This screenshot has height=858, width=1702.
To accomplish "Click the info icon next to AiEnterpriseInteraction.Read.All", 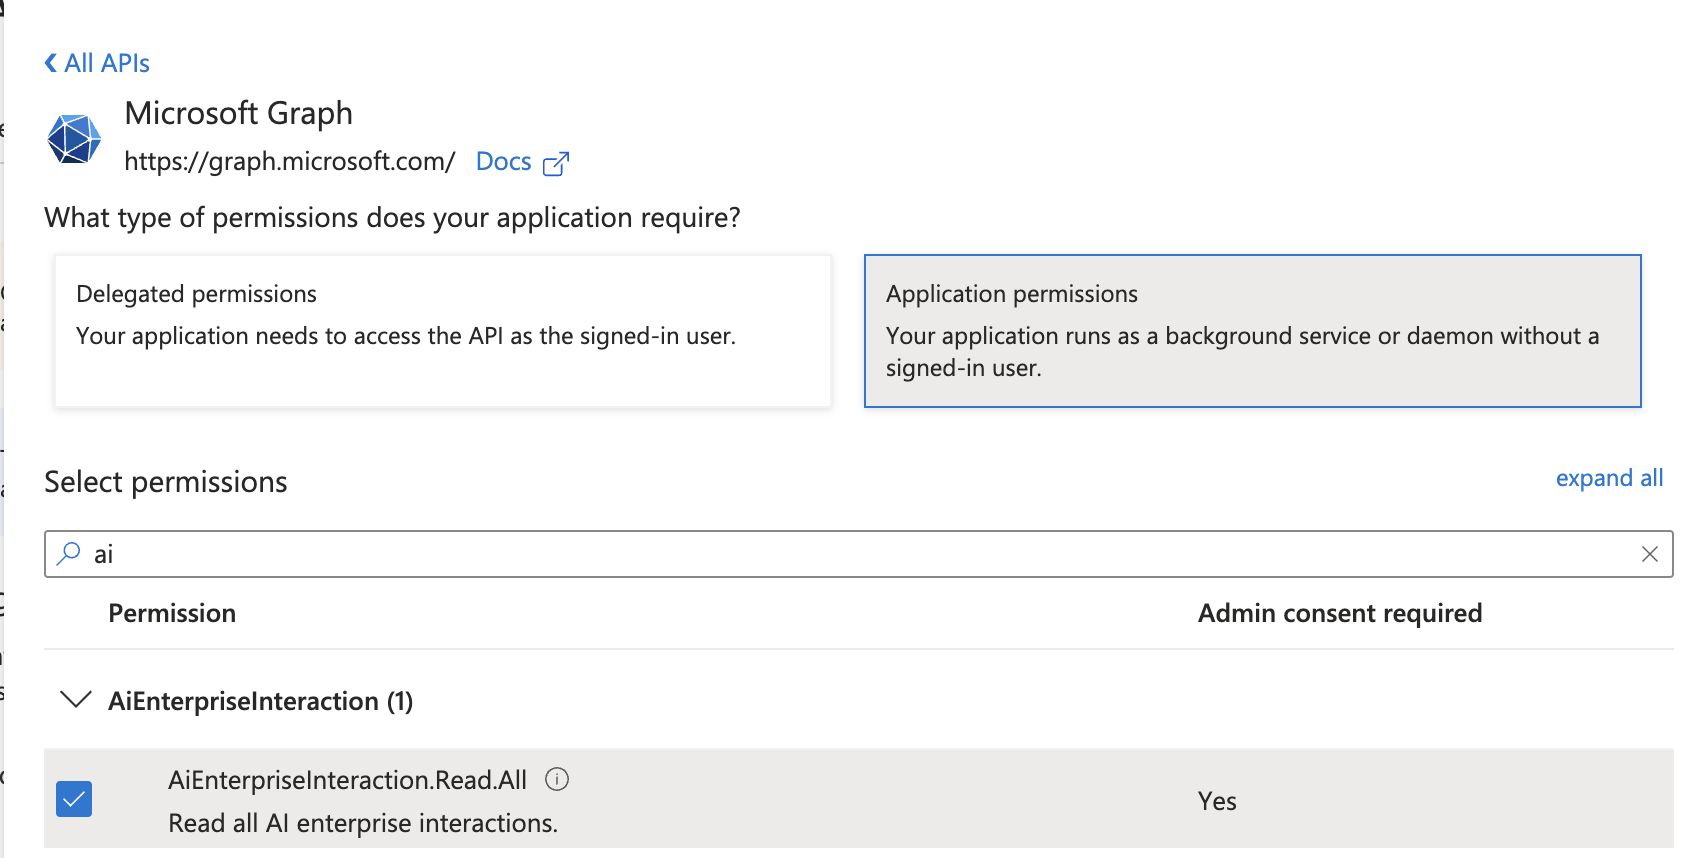I will [x=557, y=779].
